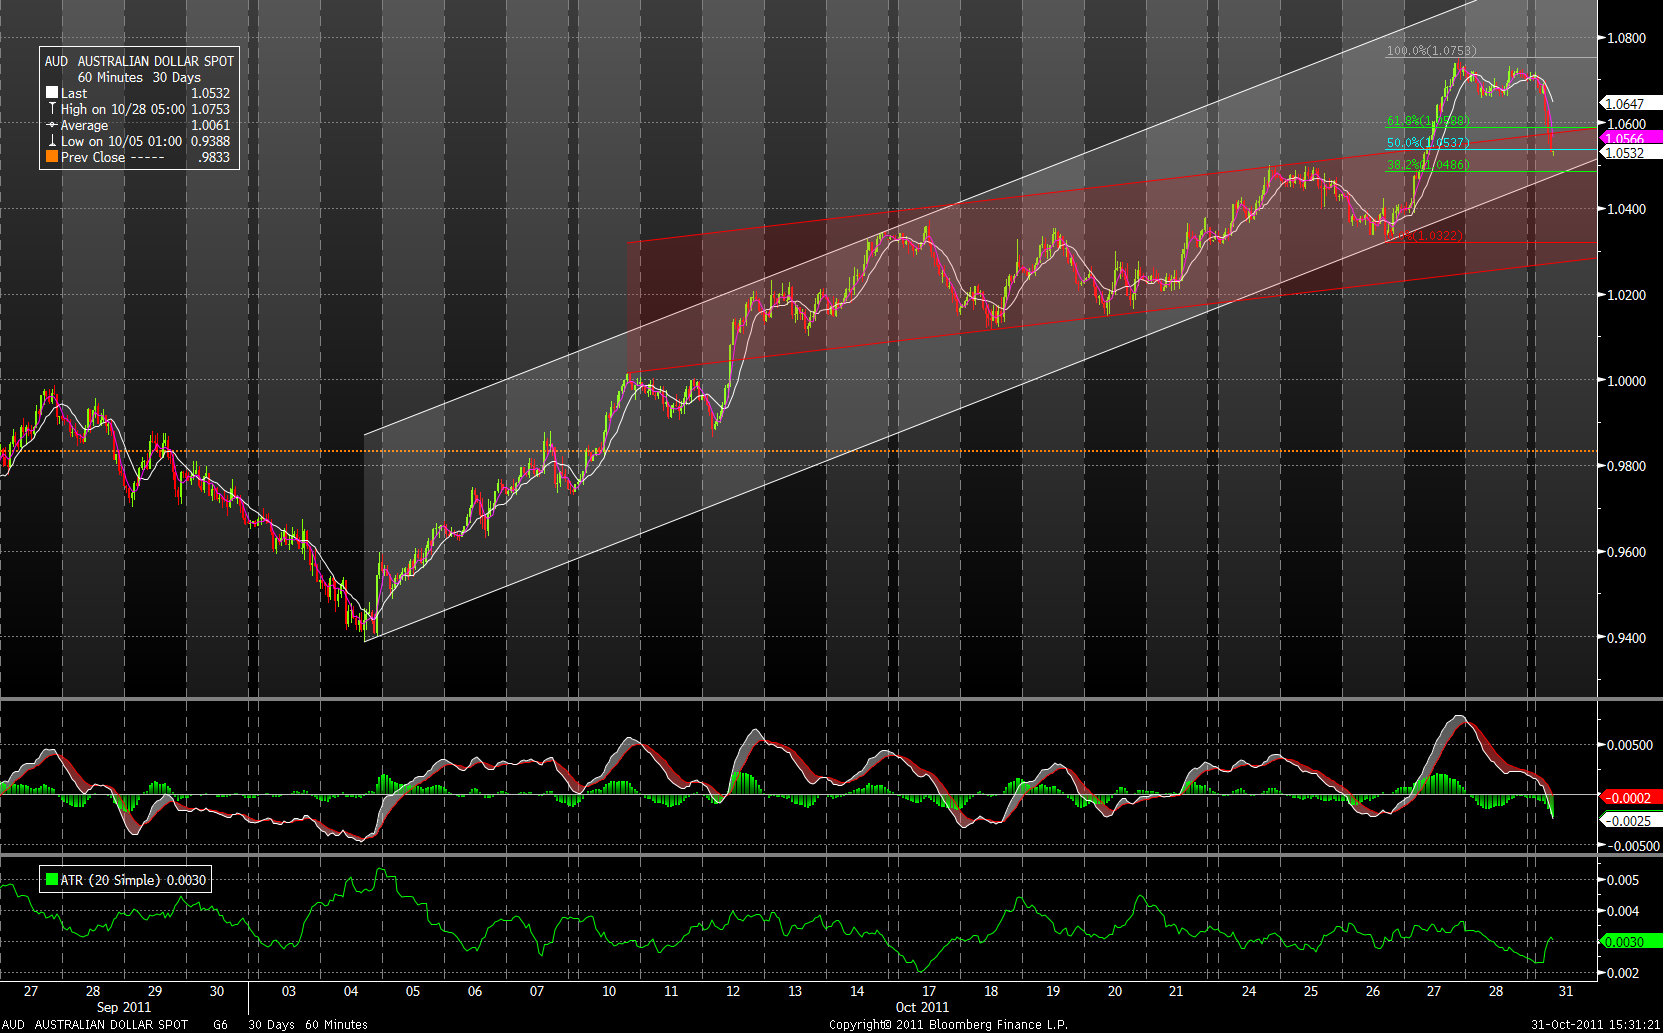This screenshot has height=1033, width=1663.
Task: Click the High marker icon in legend
Action: [52, 109]
